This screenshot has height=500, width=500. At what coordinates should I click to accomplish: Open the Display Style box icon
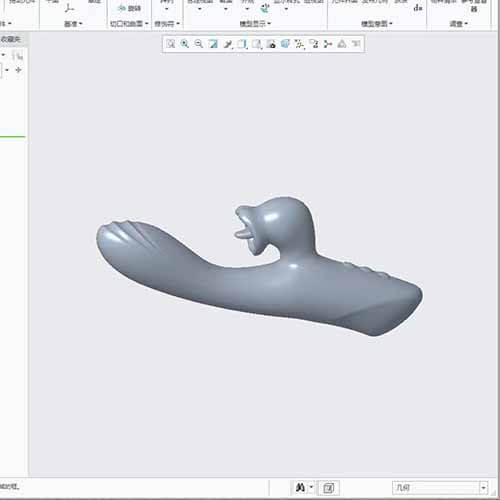242,44
